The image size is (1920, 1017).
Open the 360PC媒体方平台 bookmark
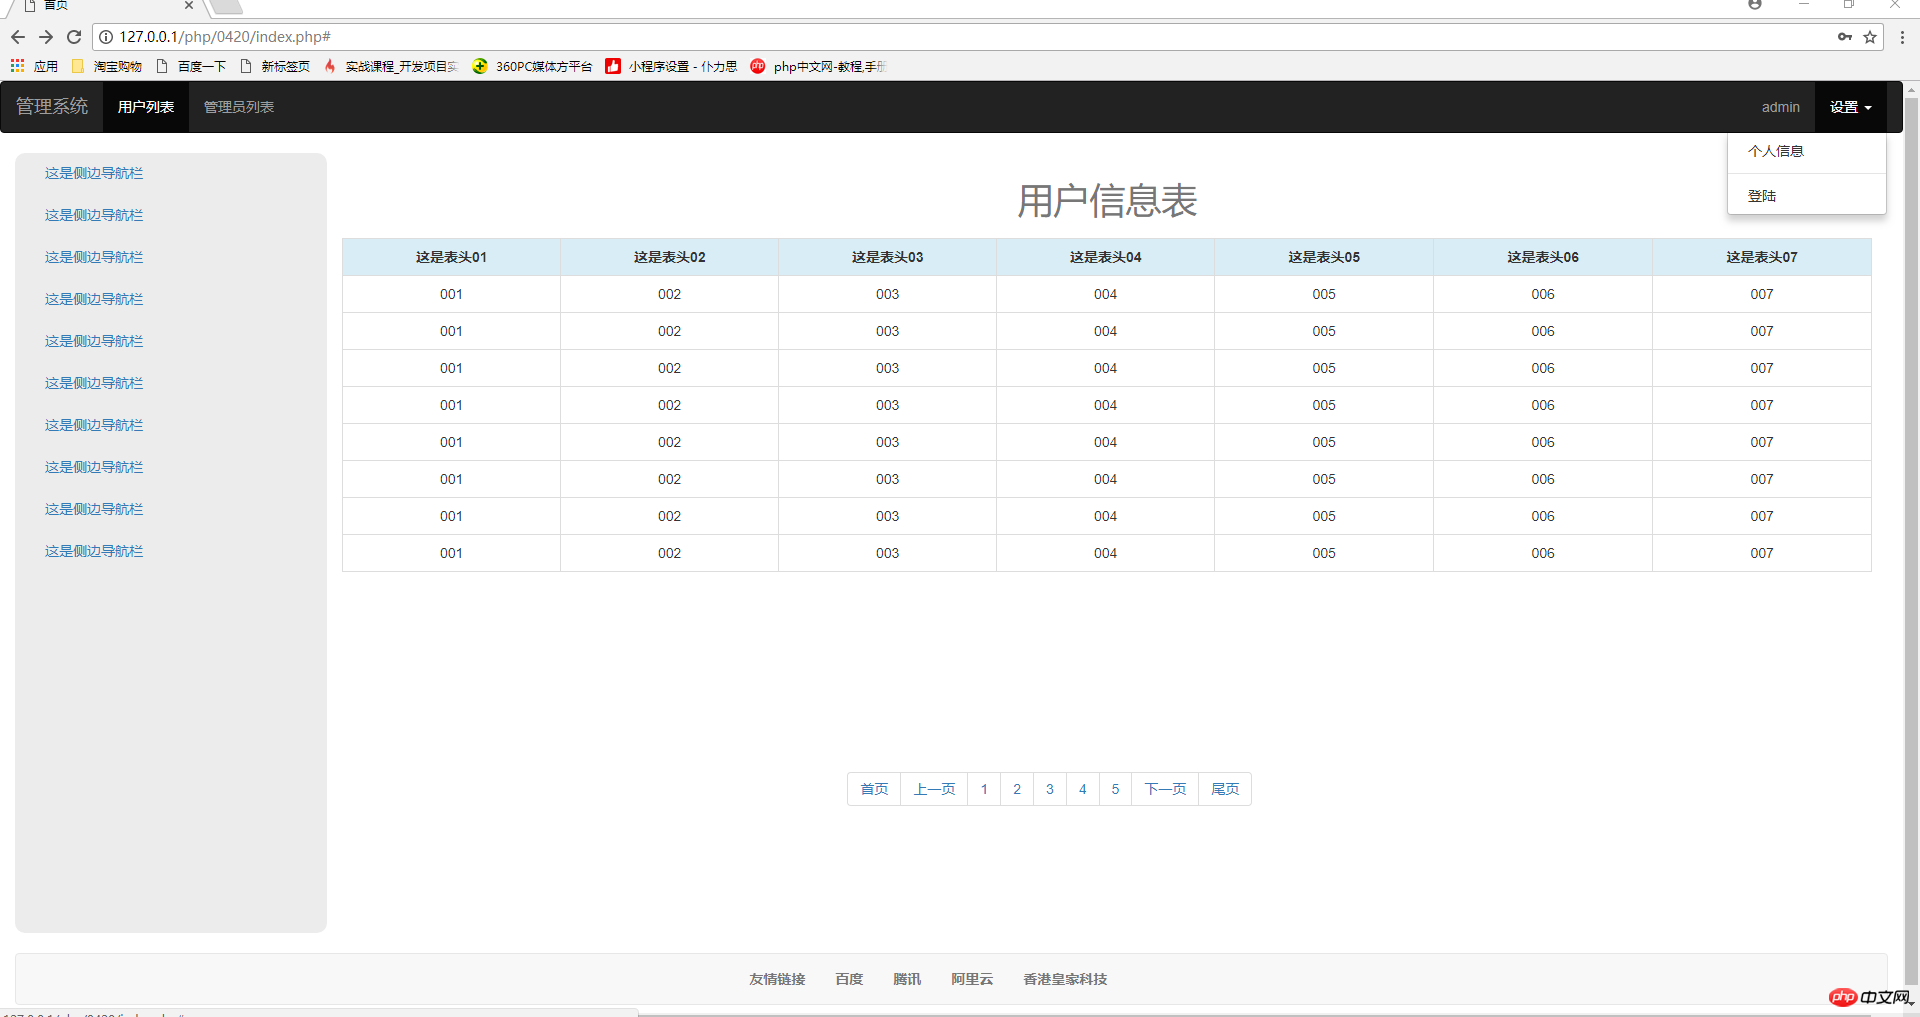(532, 66)
